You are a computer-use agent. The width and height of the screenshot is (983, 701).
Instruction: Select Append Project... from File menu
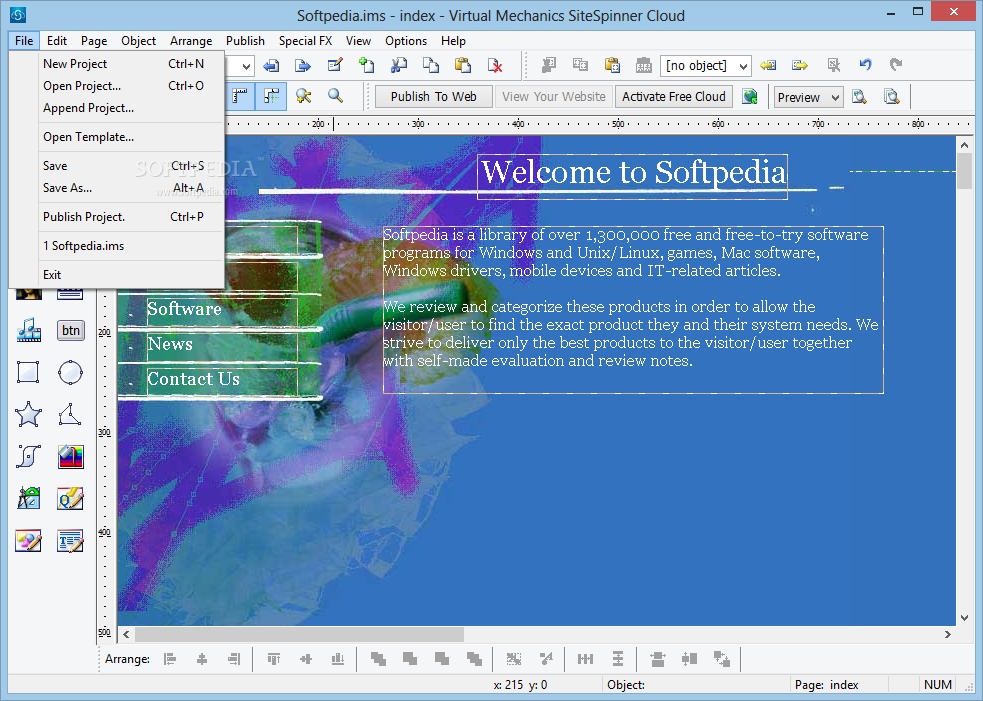(123, 108)
